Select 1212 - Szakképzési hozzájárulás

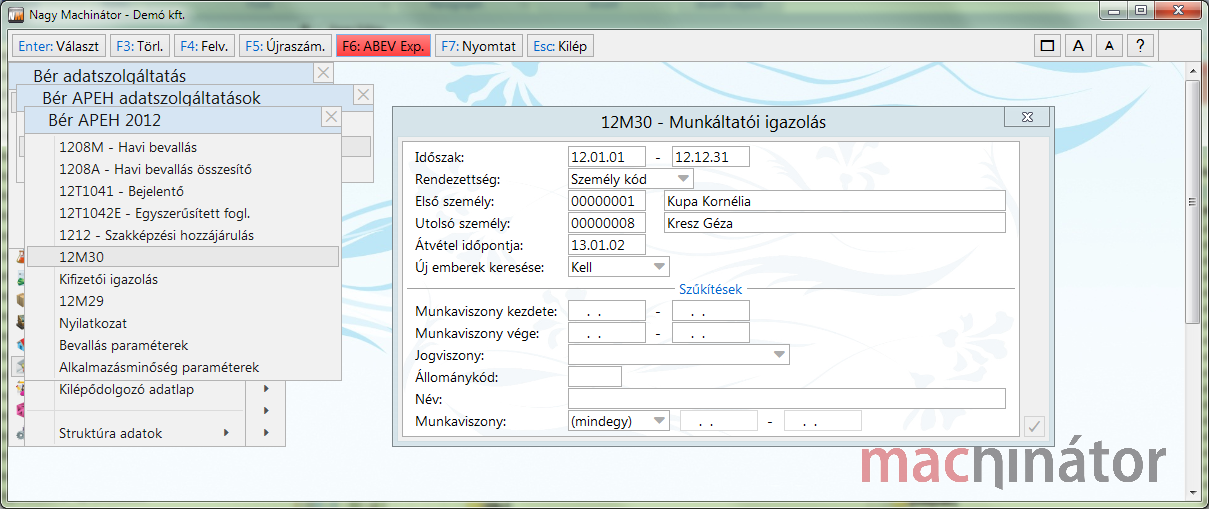coord(184,235)
